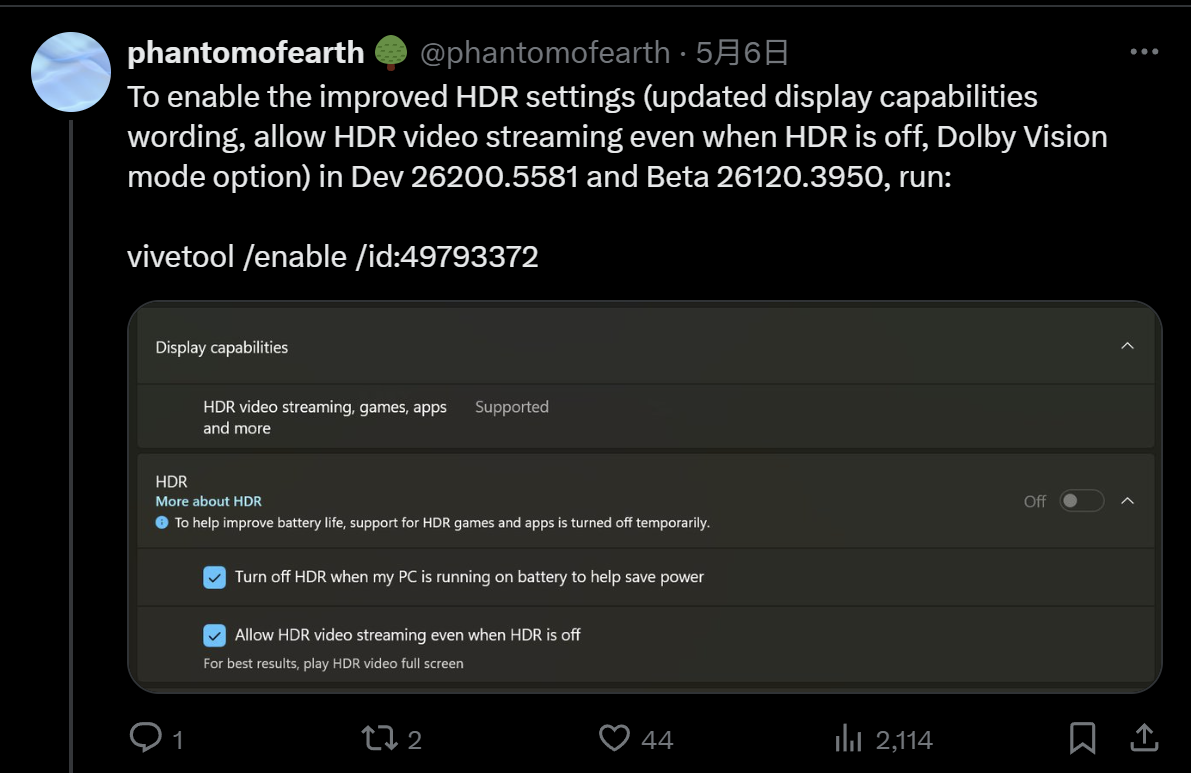Screen dimensions: 1191x773
Task: Uncheck Allow HDR video streaming checkbox
Action: 214,635
